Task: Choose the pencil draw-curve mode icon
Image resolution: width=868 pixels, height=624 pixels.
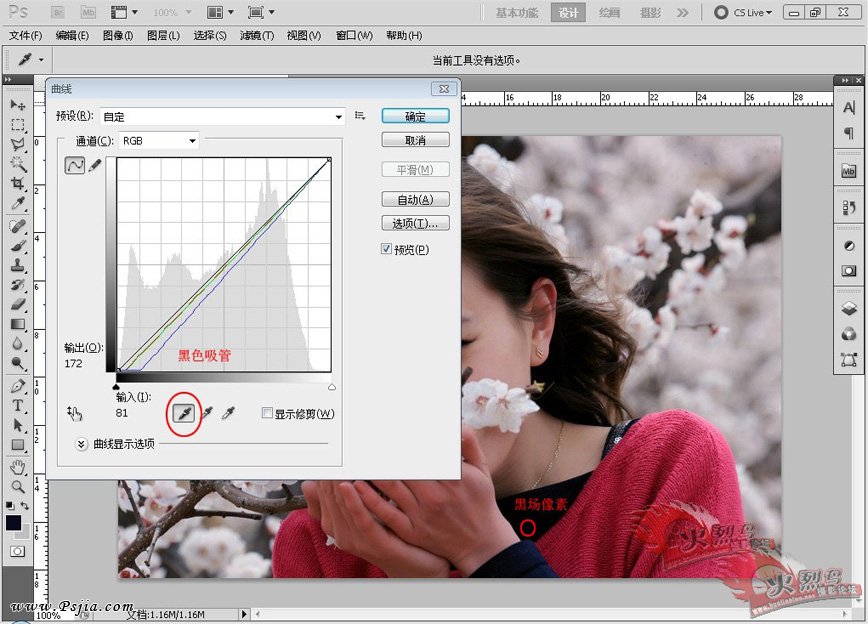Action: (x=95, y=166)
